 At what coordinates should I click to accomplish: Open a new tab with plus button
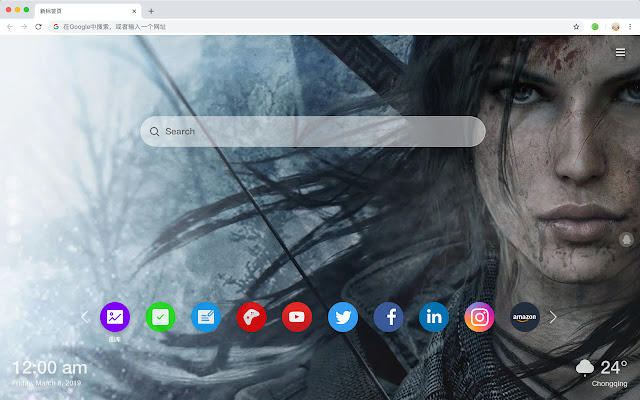point(151,11)
